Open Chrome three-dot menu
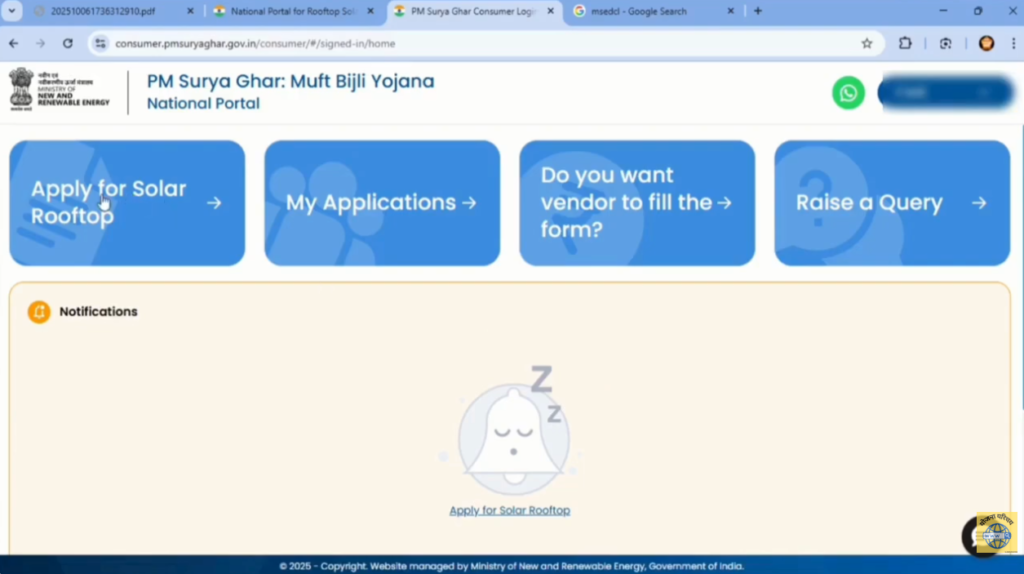 tap(1011, 43)
